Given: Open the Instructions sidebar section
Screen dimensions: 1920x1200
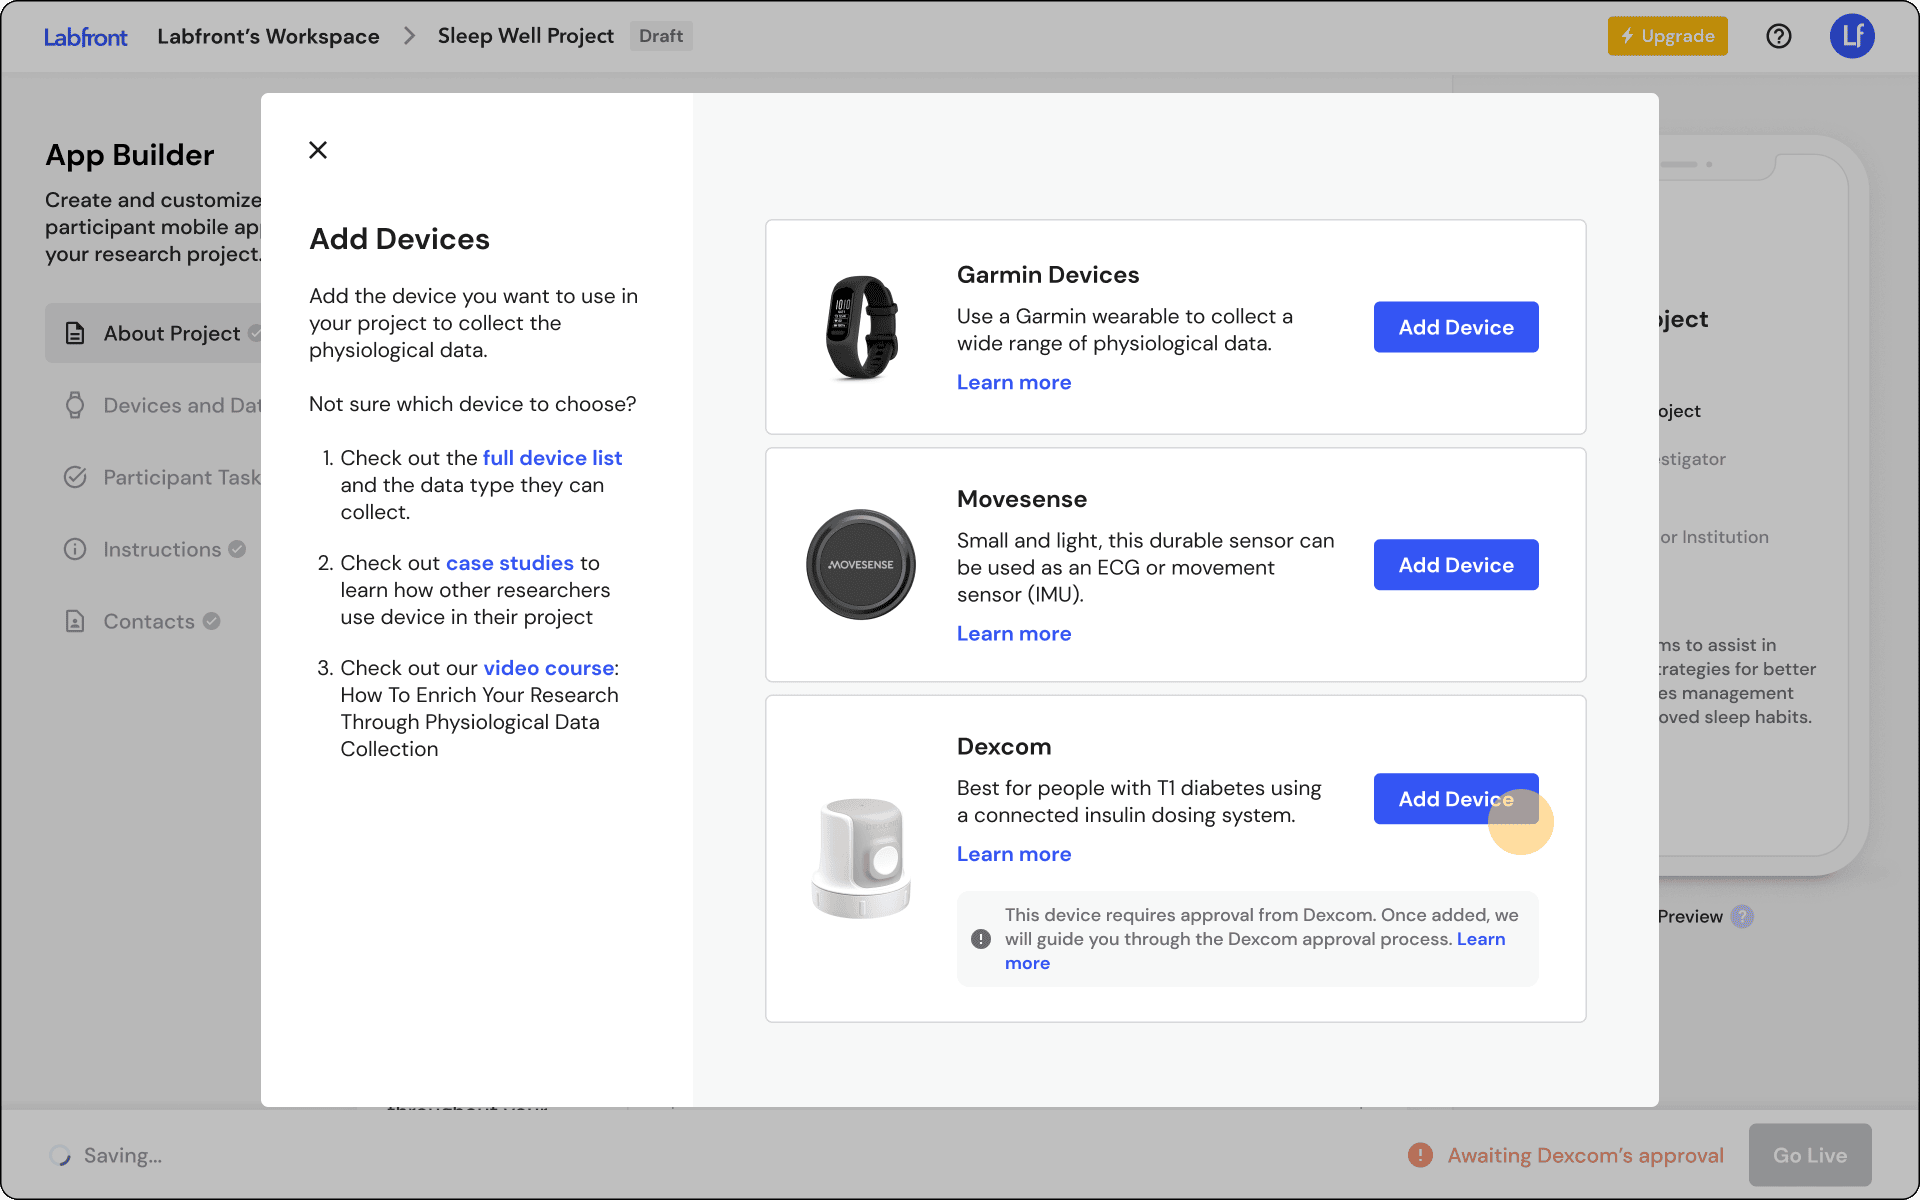Looking at the screenshot, I should [x=162, y=549].
